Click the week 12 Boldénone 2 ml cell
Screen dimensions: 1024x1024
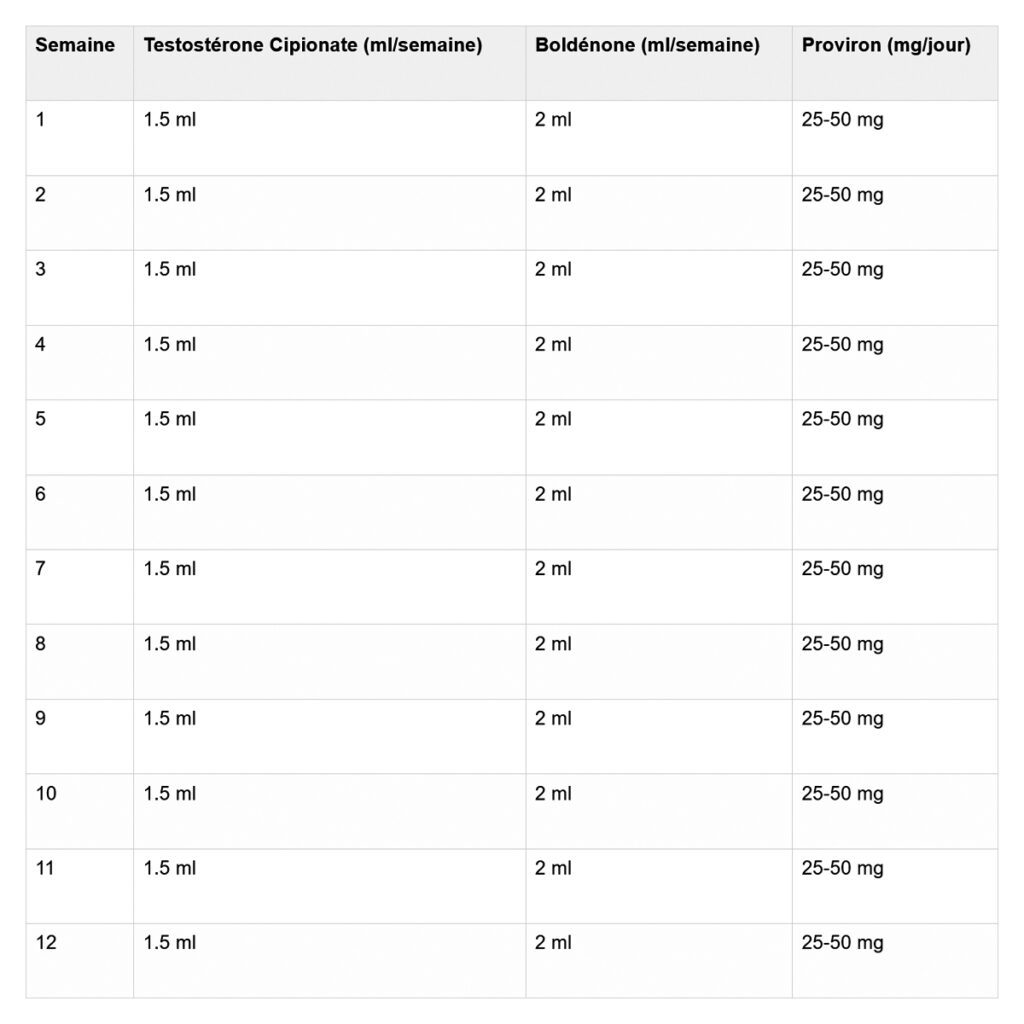pos(553,943)
